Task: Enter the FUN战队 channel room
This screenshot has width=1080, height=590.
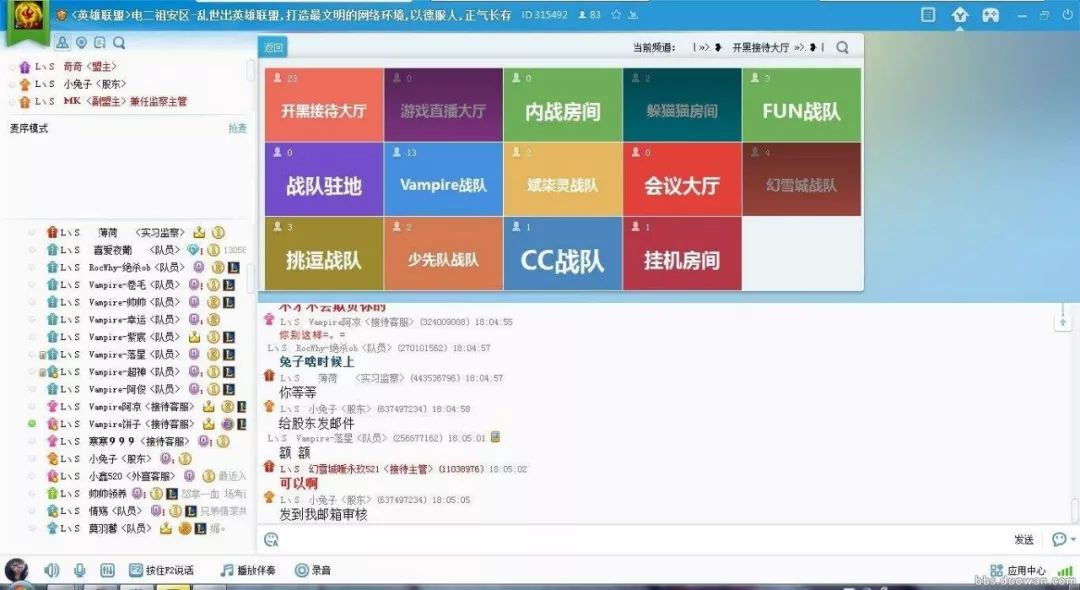Action: tap(801, 105)
